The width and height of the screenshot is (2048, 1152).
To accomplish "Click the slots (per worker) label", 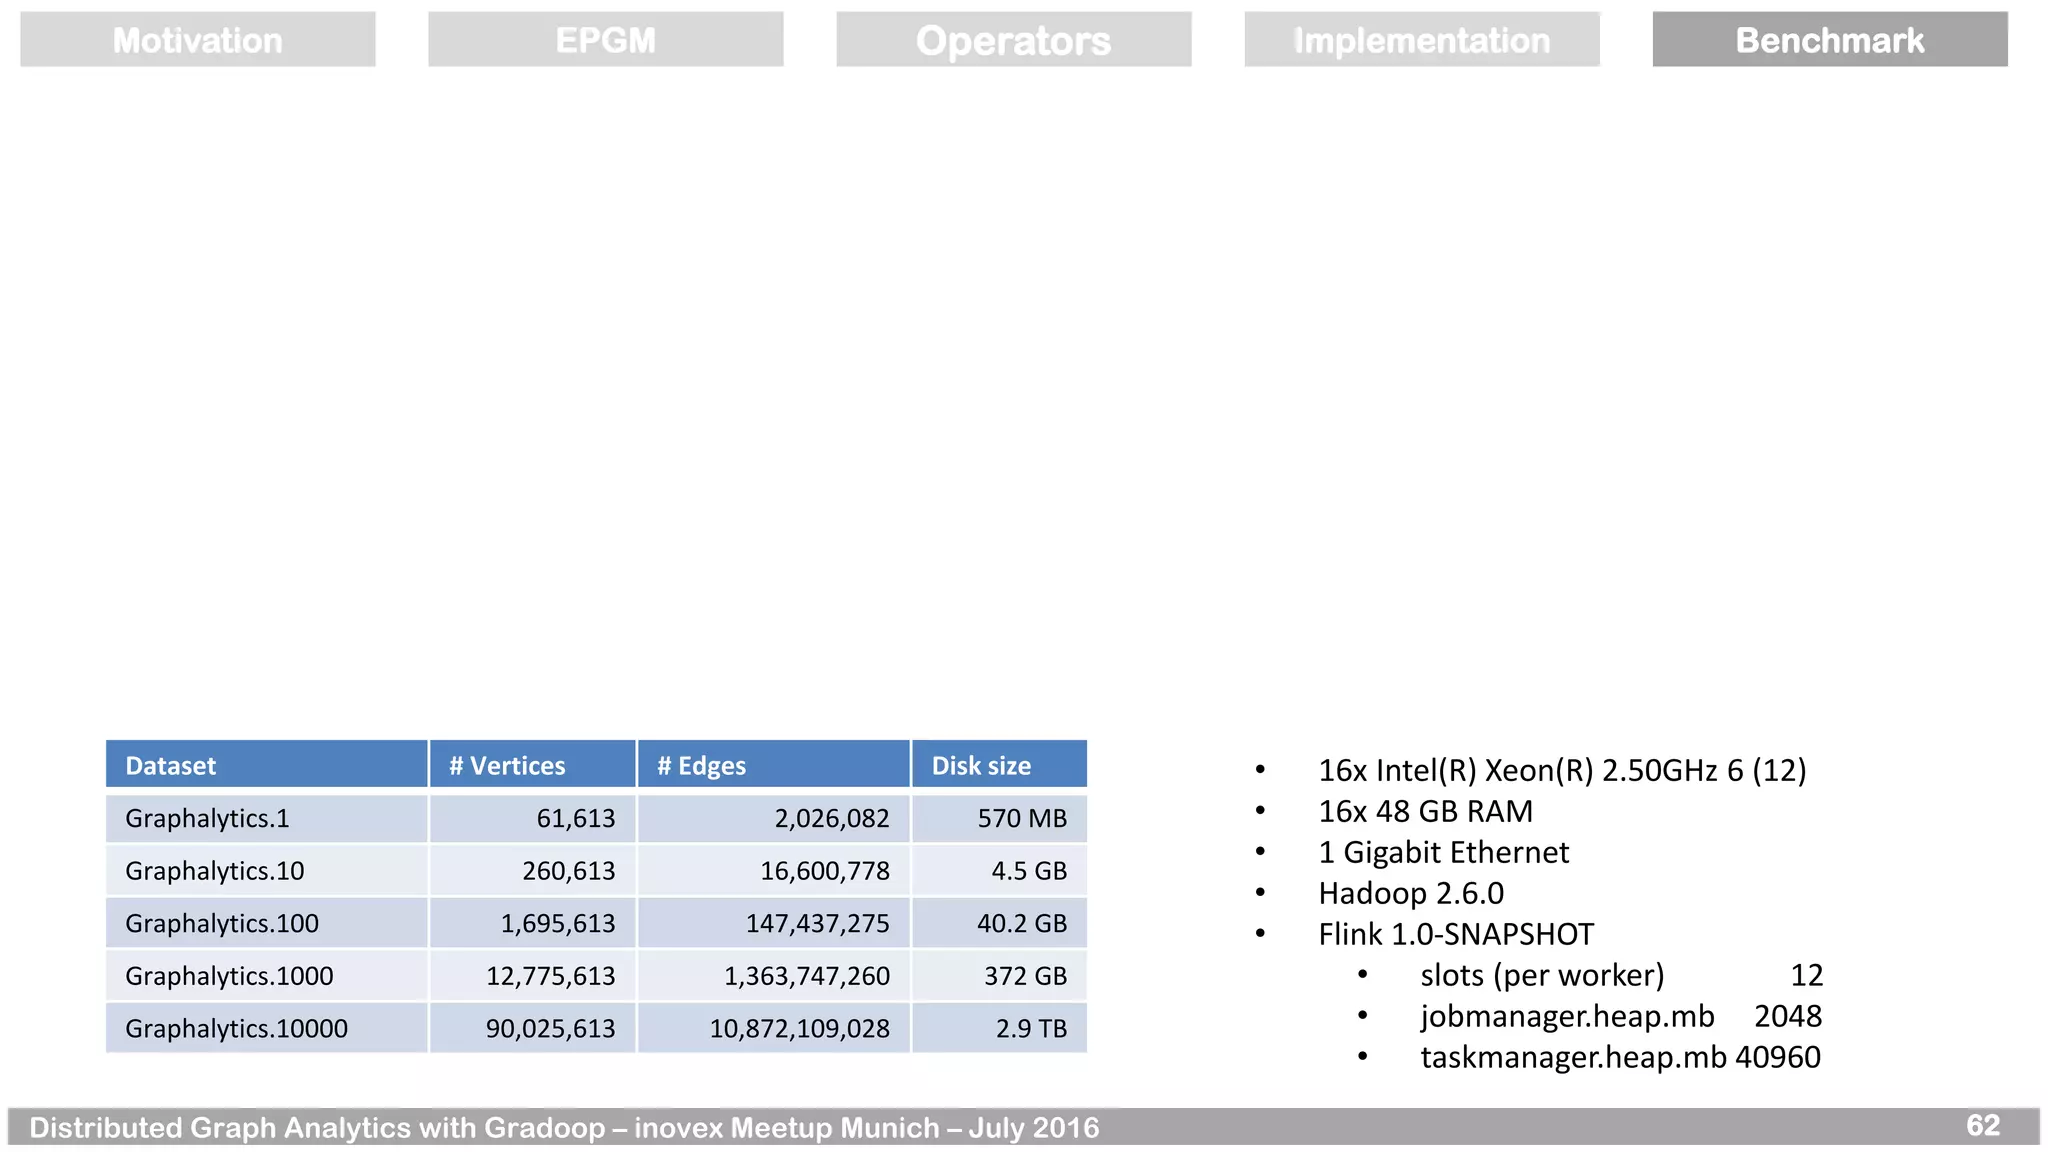I will tap(1542, 975).
